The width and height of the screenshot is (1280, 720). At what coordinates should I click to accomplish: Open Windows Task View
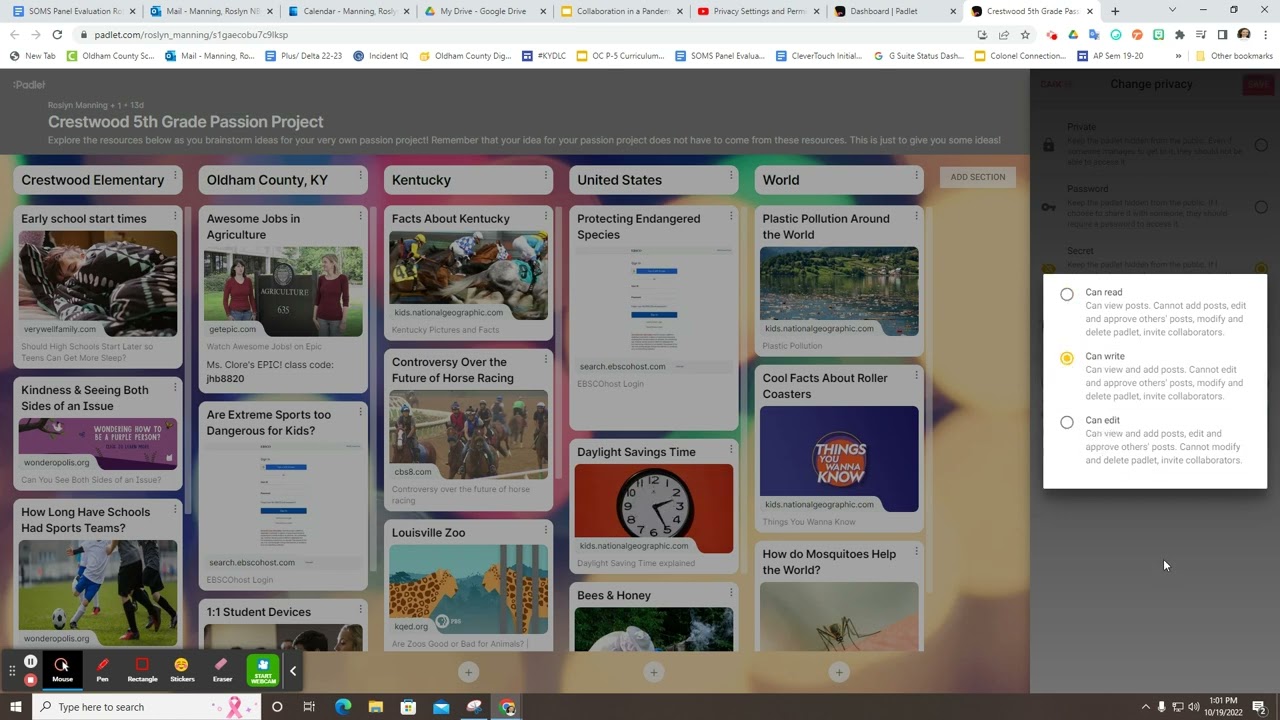pyautogui.click(x=309, y=707)
